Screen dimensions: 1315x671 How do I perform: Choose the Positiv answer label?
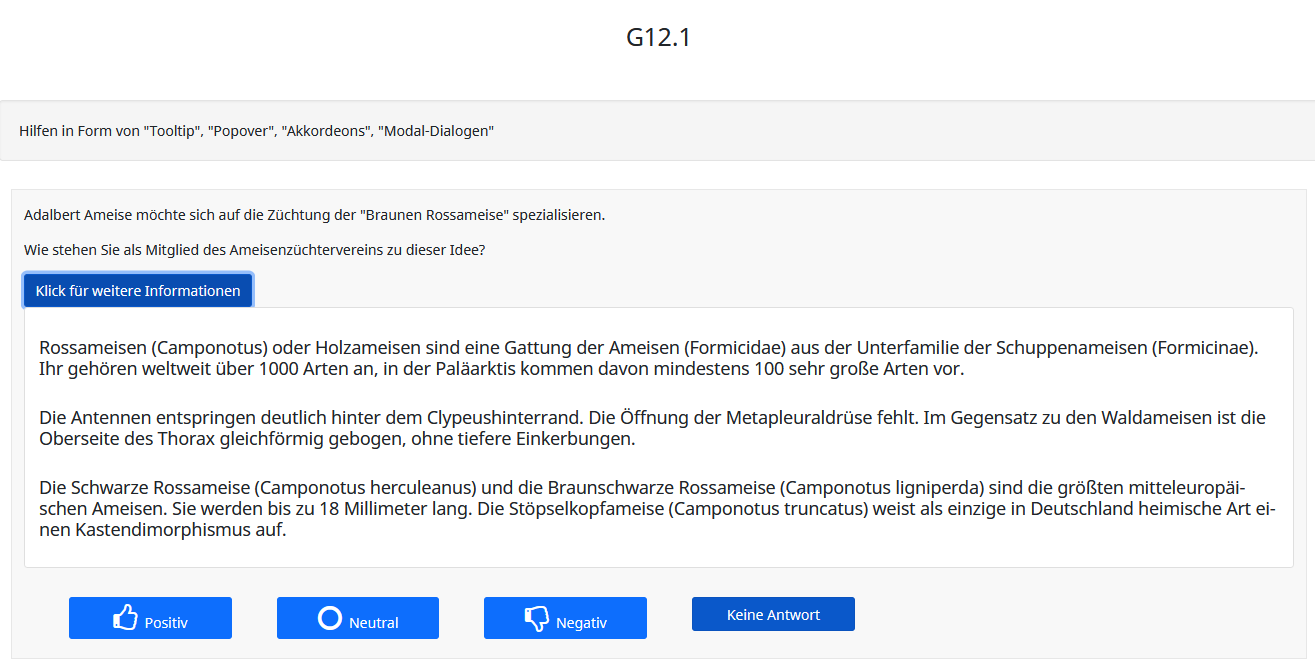point(166,623)
